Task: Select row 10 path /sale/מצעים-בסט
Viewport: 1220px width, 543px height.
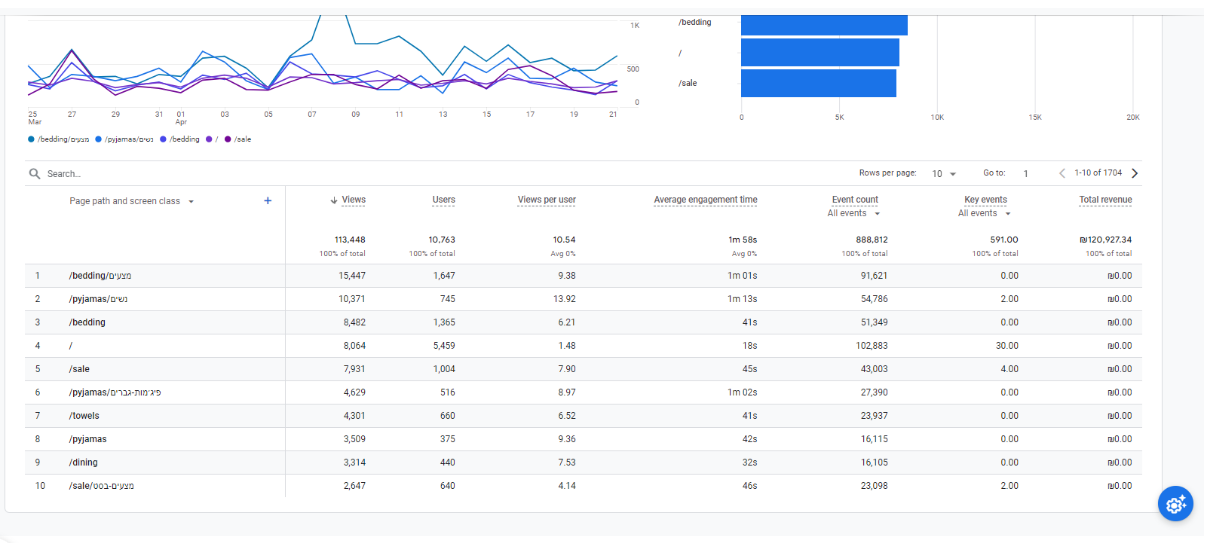Action: tap(101, 486)
